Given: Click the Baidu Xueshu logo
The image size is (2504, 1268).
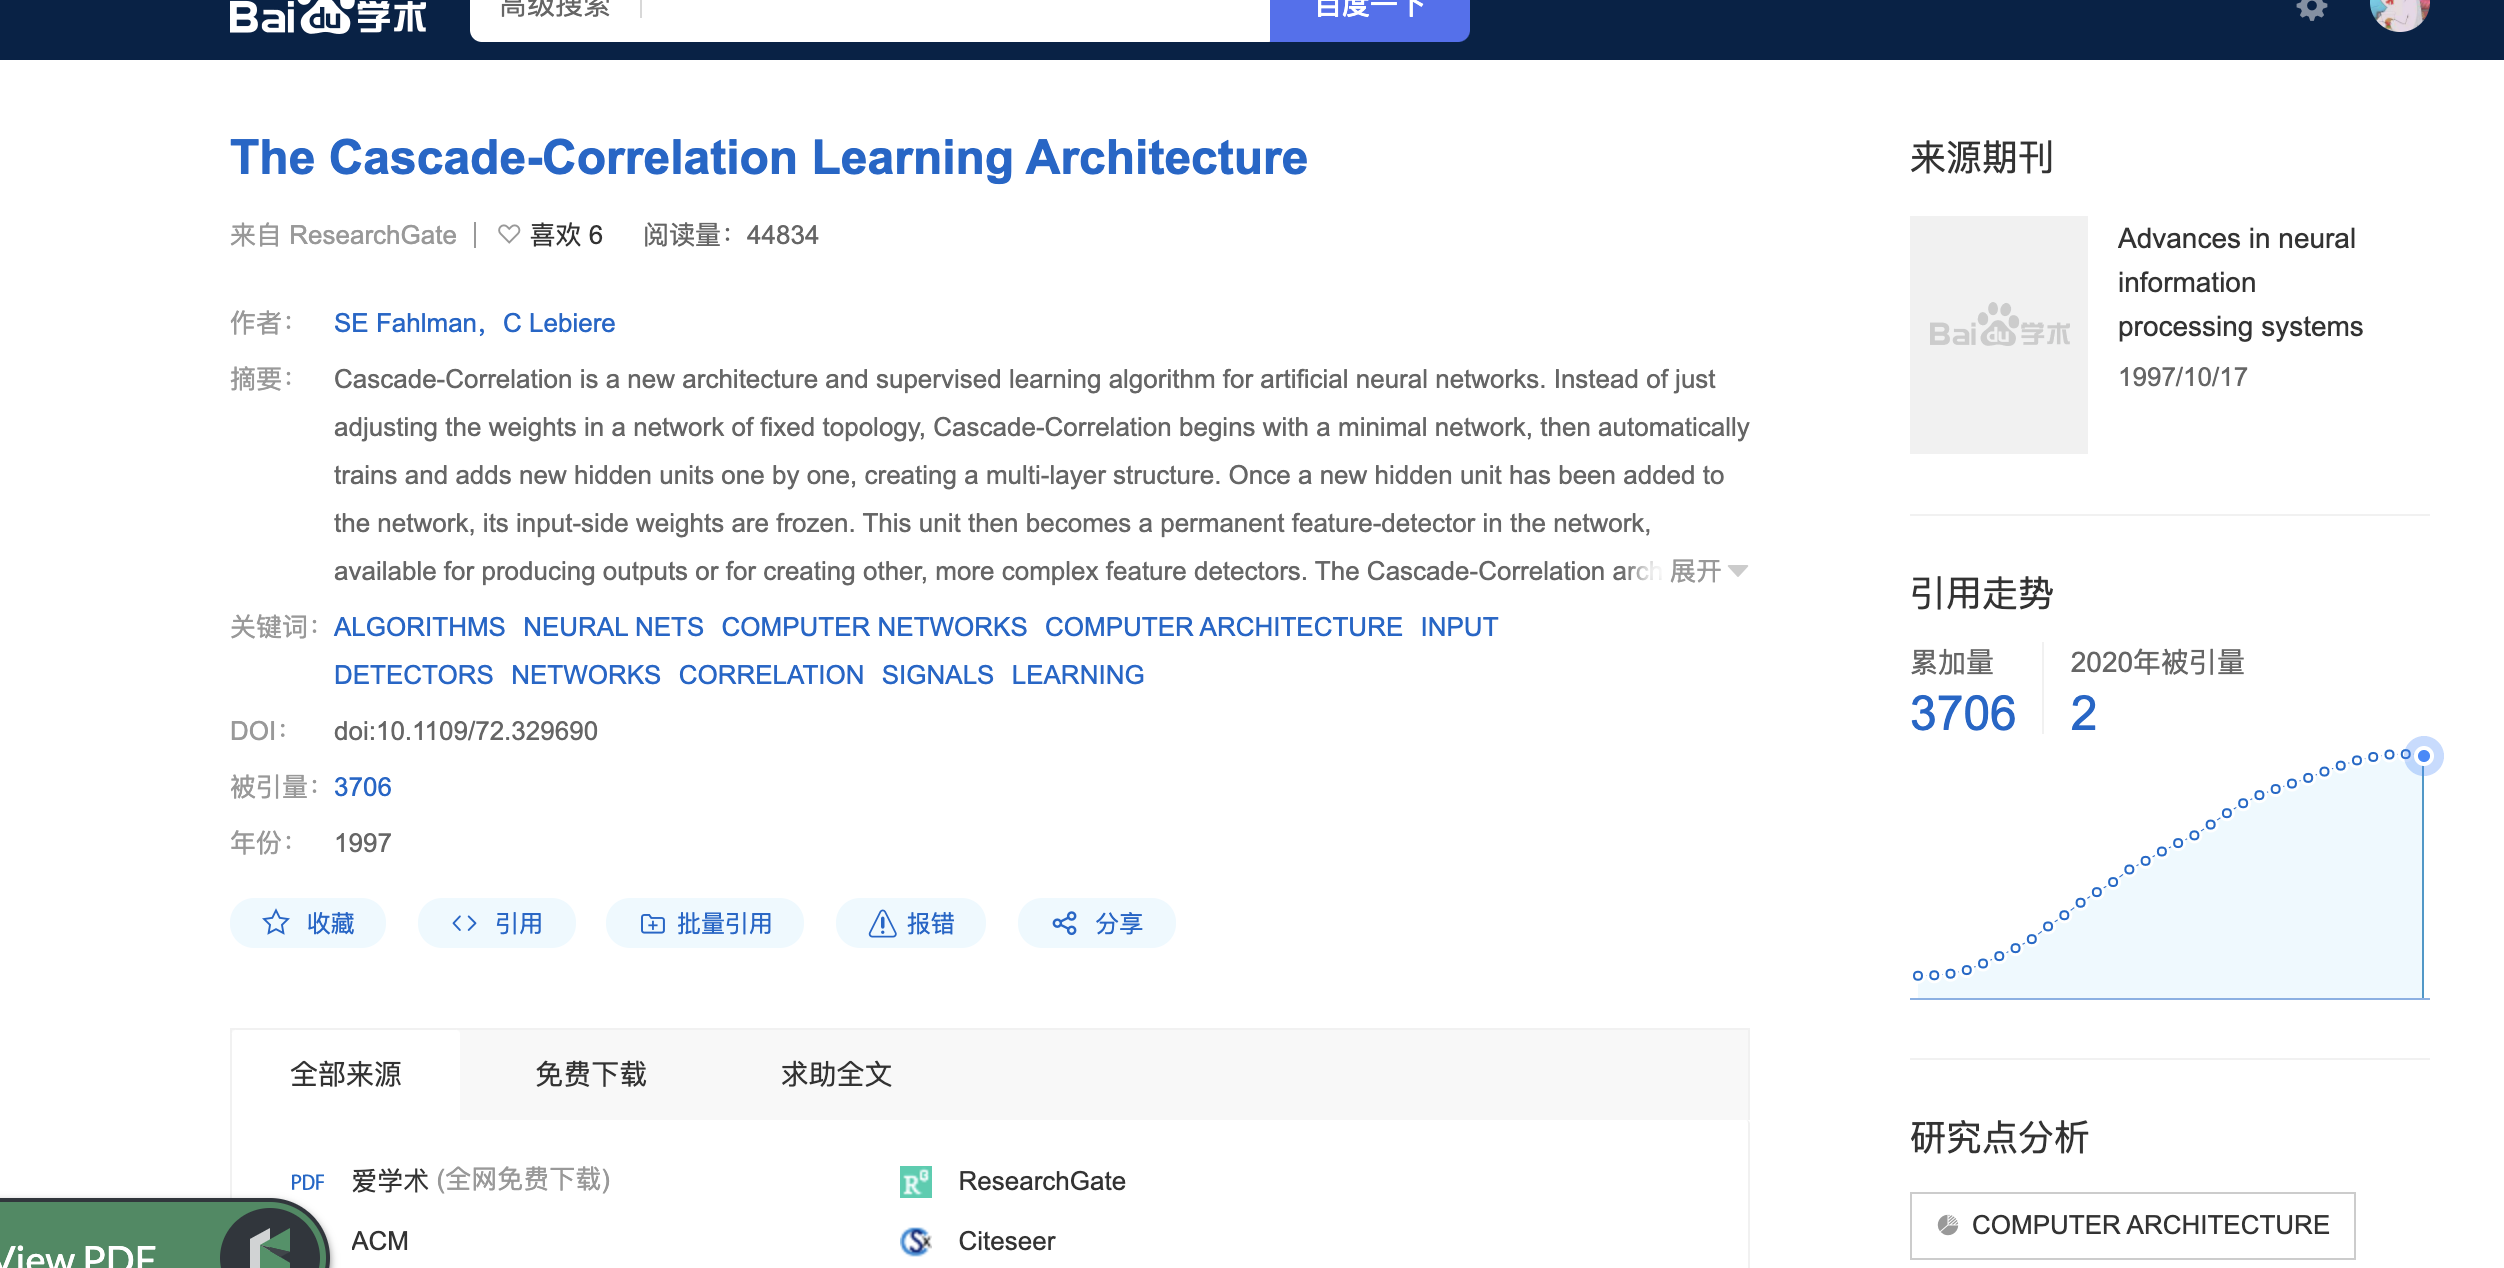Looking at the screenshot, I should (328, 16).
